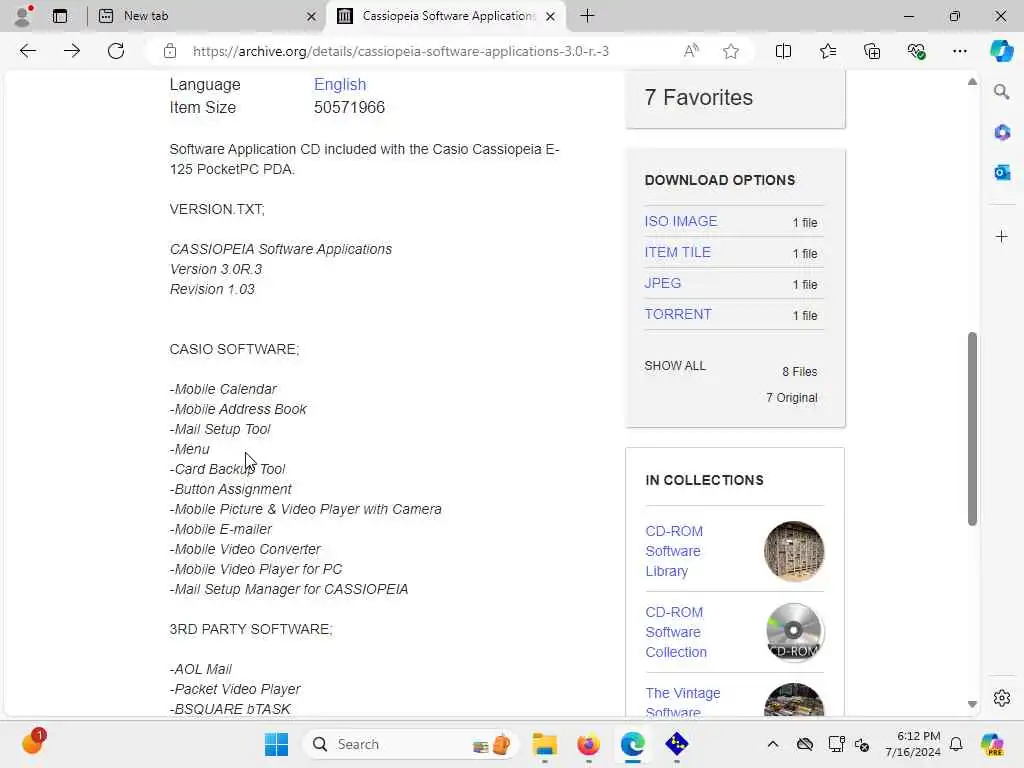Open Collections panel
This screenshot has height=768, width=1024.
click(x=872, y=51)
